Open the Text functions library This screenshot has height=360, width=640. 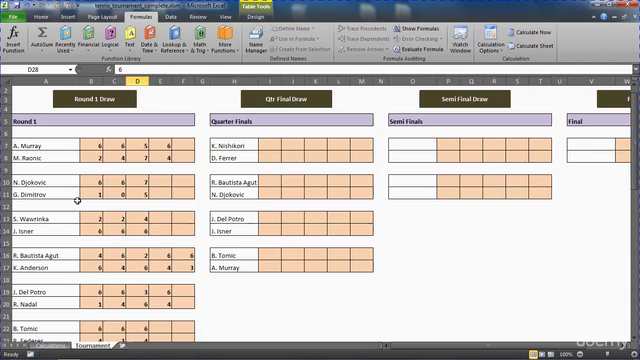(130, 39)
